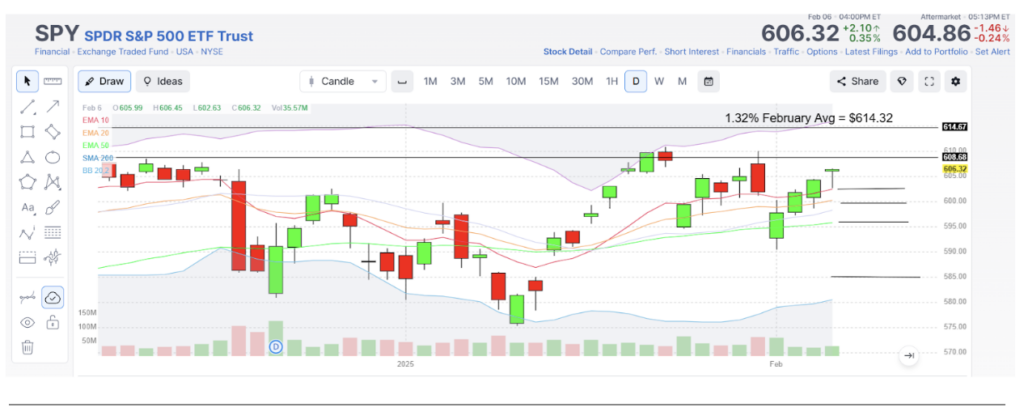Open the Traffic link
This screenshot has width=1024, height=416.
786,52
